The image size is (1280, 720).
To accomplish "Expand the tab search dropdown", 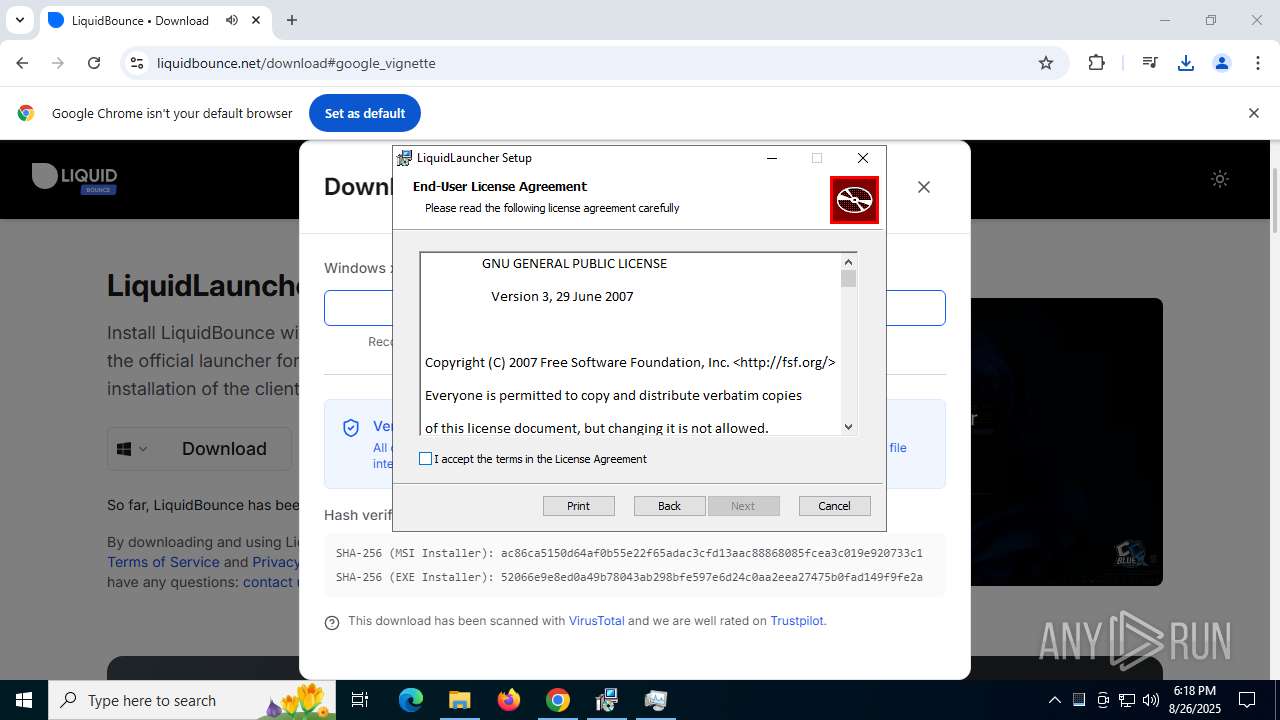I will (x=19, y=20).
